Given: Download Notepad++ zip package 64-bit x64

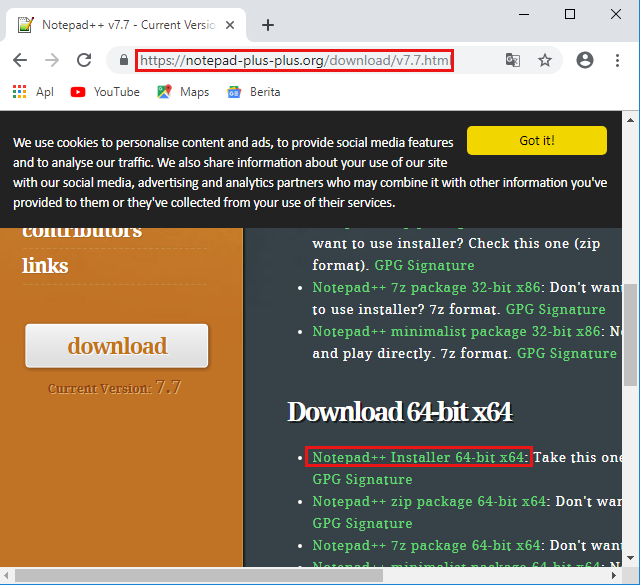Looking at the screenshot, I should click(429, 501).
